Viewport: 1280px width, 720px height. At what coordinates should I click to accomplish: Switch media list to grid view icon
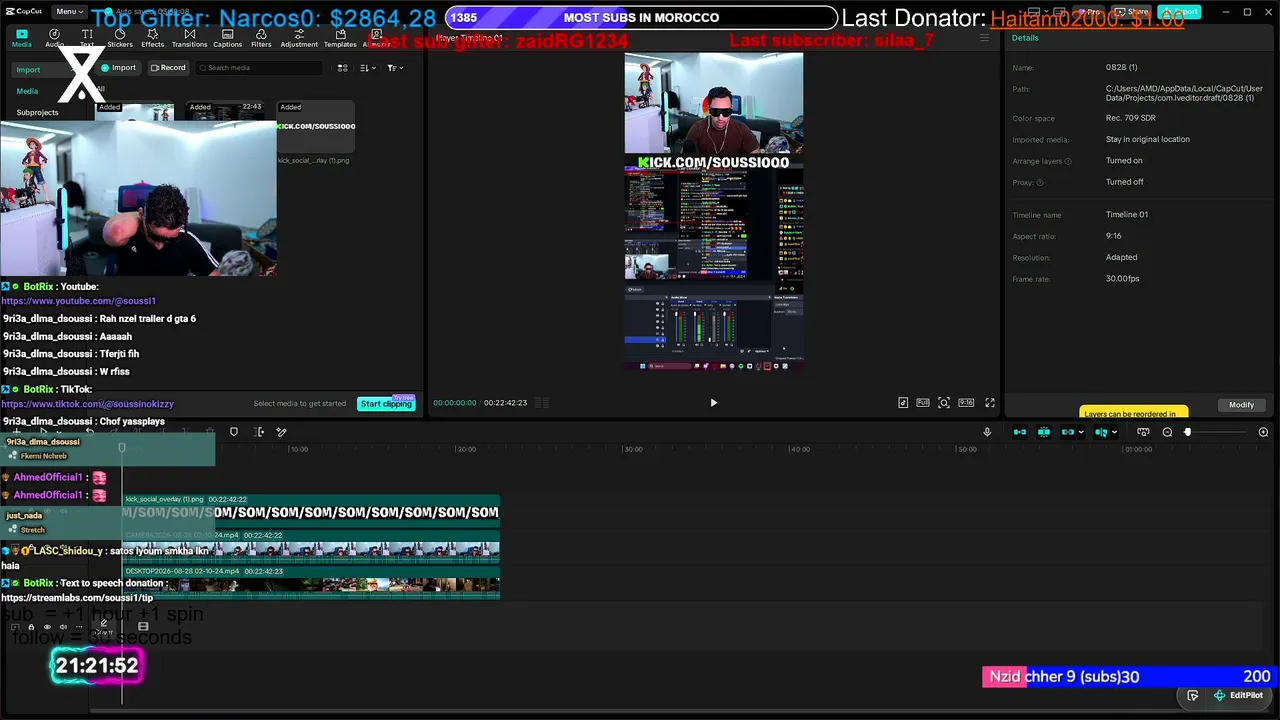pyautogui.click(x=343, y=68)
